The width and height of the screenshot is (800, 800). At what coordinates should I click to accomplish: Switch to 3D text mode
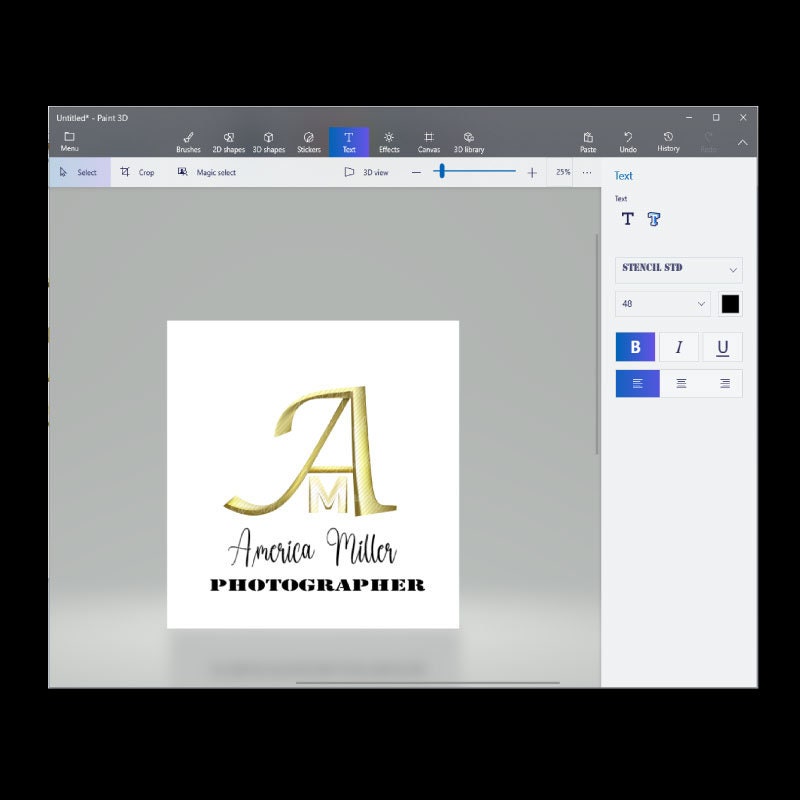pos(652,219)
